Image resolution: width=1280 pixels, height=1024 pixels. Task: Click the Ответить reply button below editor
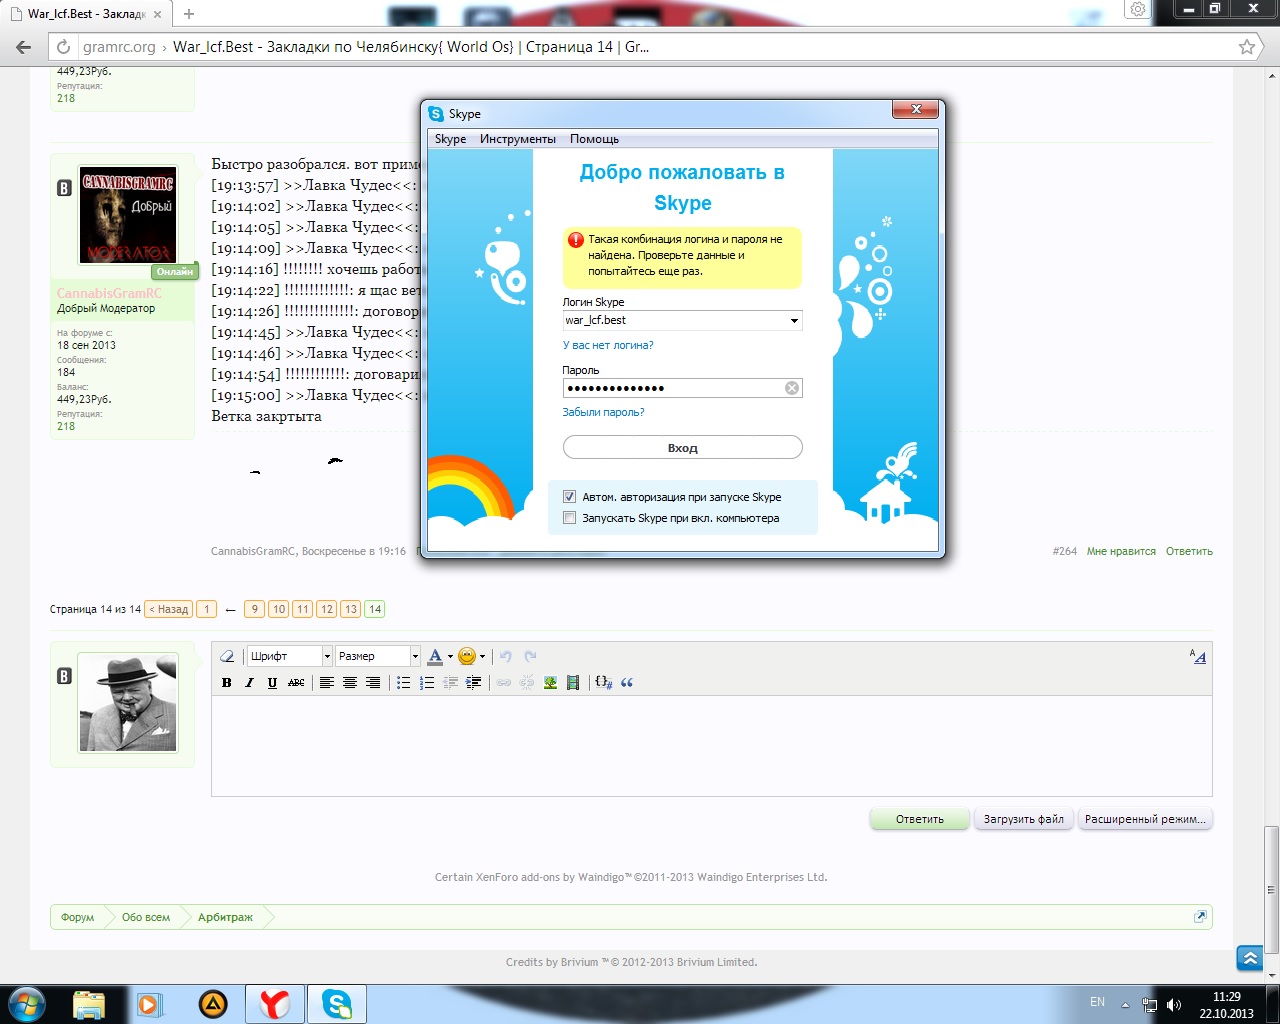(920, 819)
